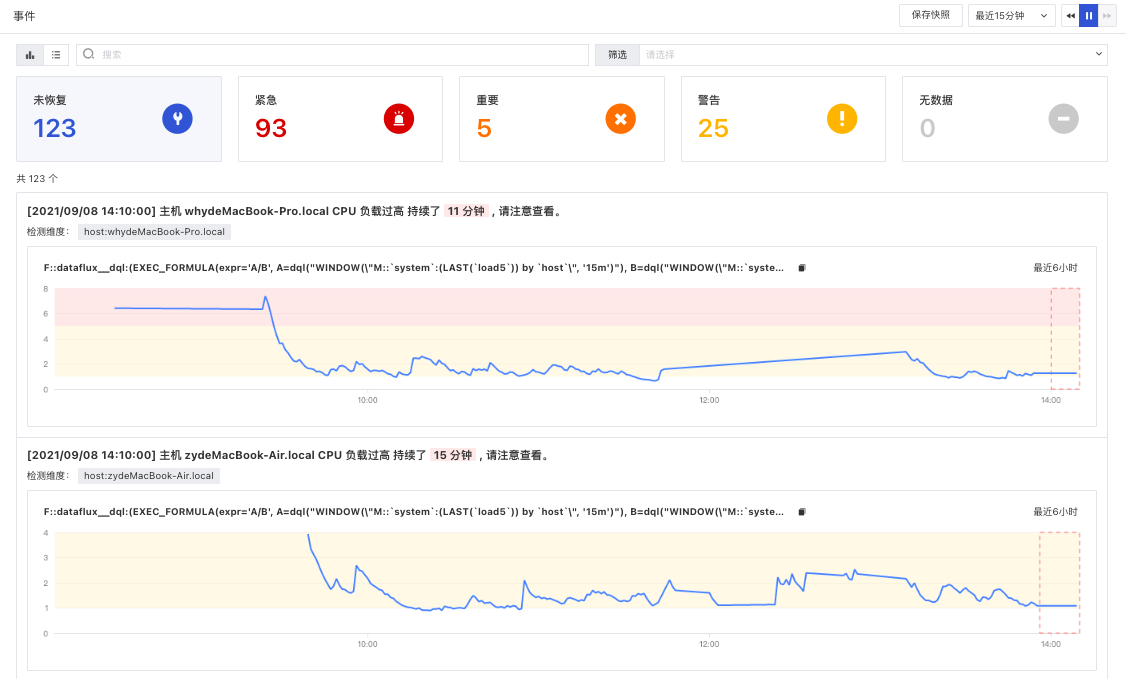Image resolution: width=1126 pixels, height=679 pixels.
Task: Click the forward time button
Action: pyautogui.click(x=1107, y=15)
